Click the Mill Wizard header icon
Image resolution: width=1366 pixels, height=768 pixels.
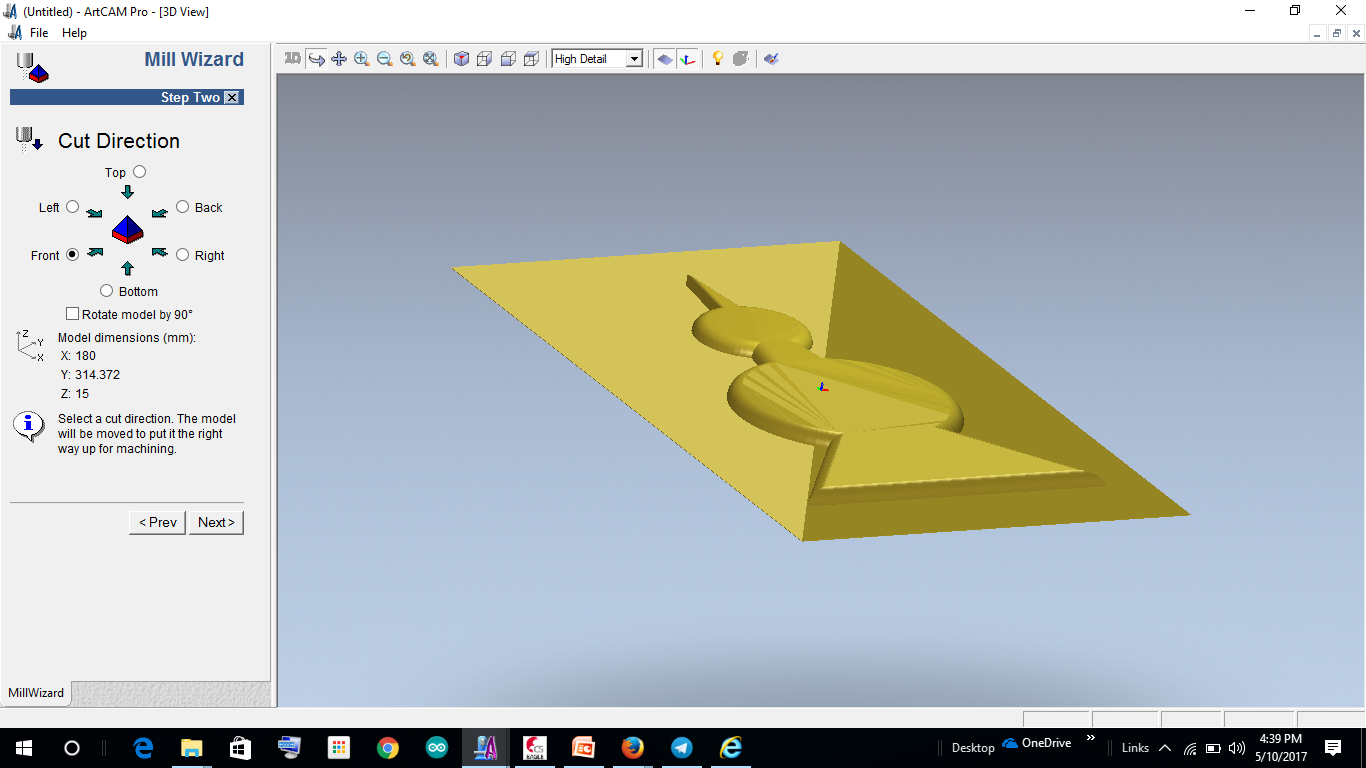pyautogui.click(x=33, y=67)
